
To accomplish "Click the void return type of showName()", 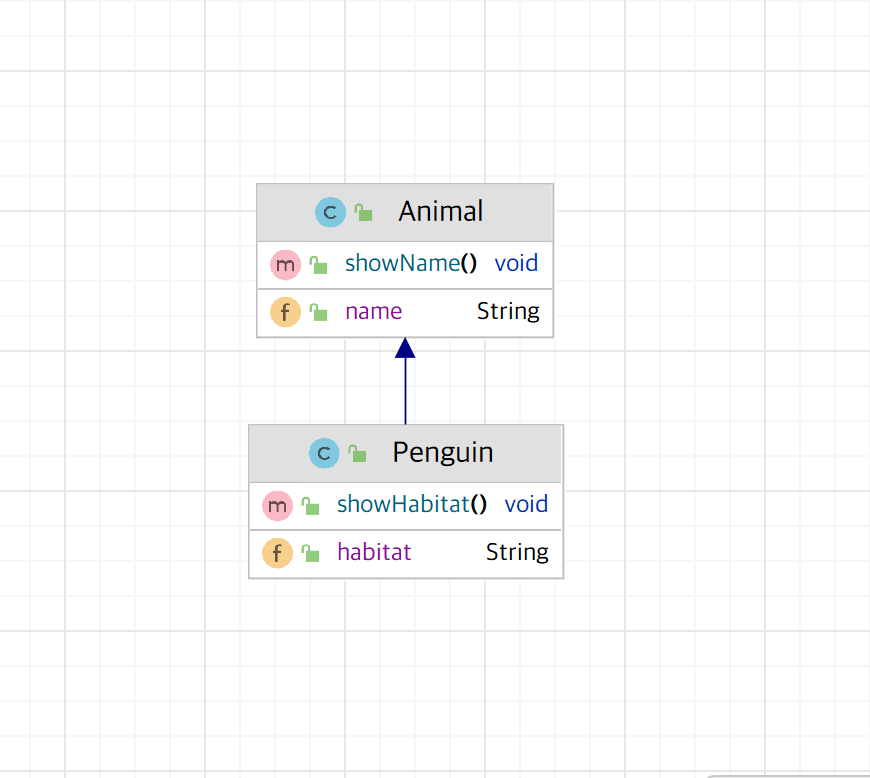I will coord(516,263).
